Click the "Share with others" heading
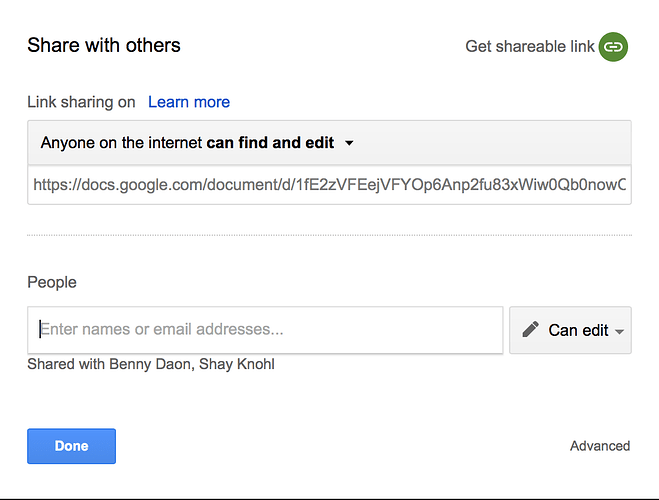The height and width of the screenshot is (500, 659). tap(104, 45)
